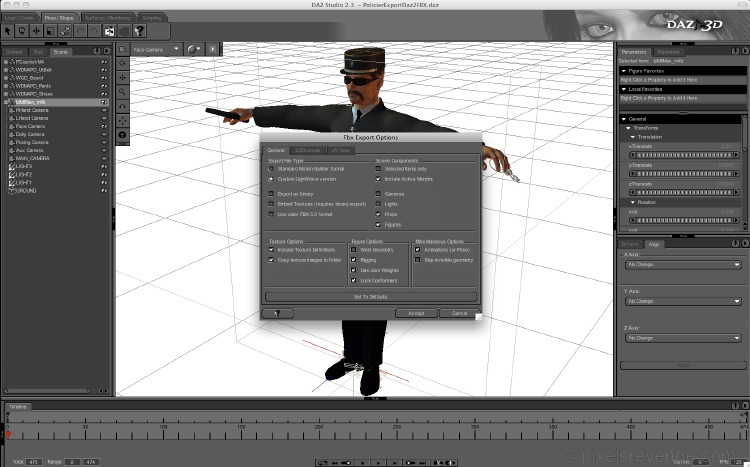The width and height of the screenshot is (750, 467).
Task: Adjust the zTranslate slider
Action: [x=684, y=192]
